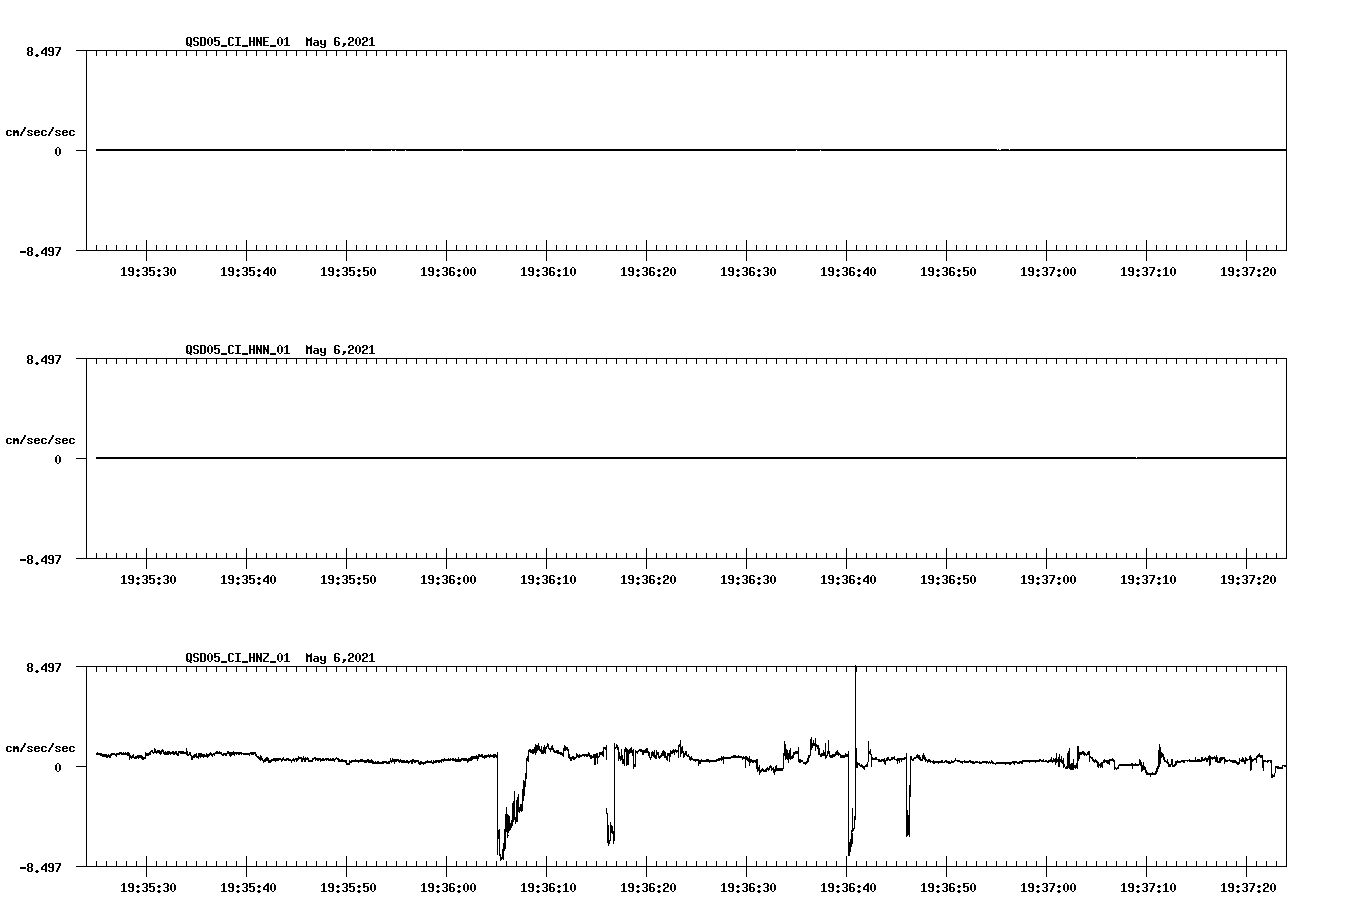
Task: Click the cm/sec/sec unit label on first trace
Action: click(41, 131)
